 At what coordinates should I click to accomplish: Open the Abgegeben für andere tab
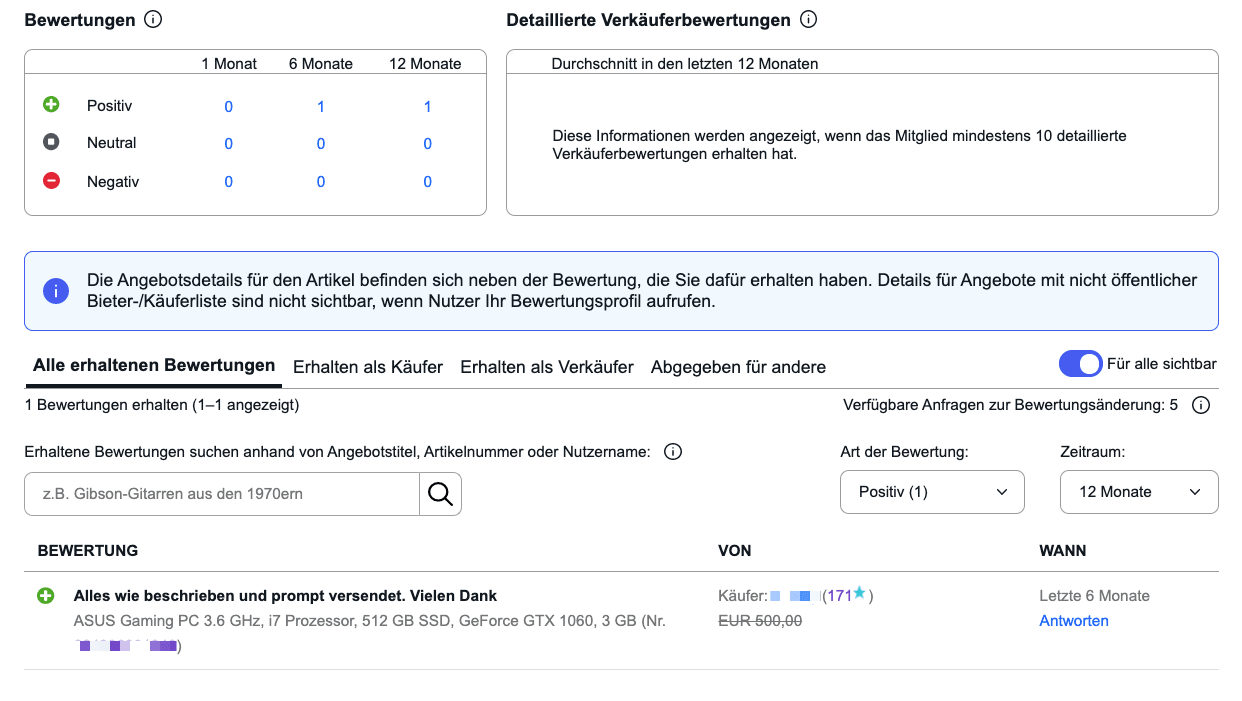point(738,367)
